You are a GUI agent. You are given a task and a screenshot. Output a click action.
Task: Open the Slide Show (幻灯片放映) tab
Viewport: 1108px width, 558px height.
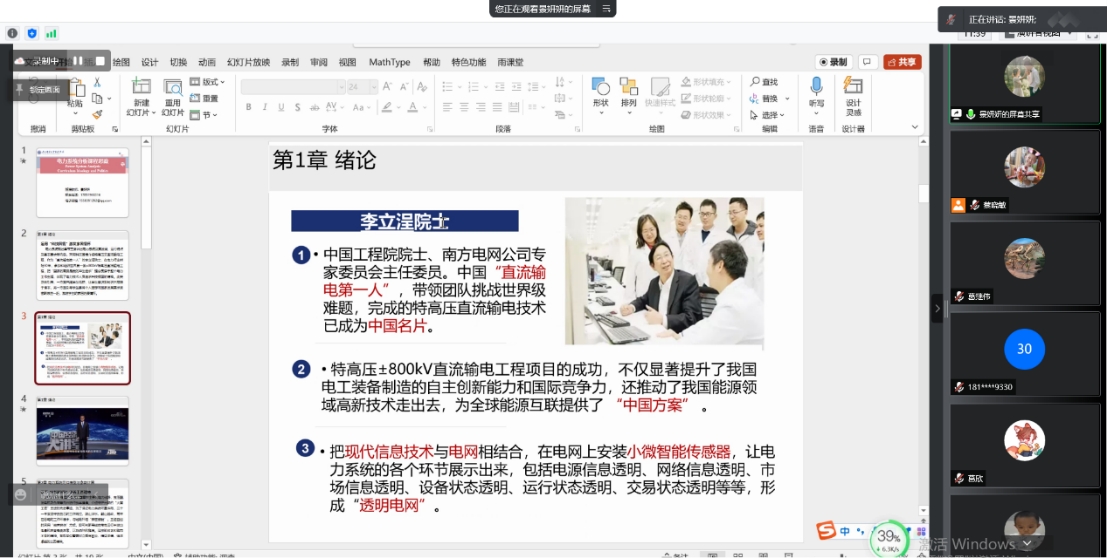click(249, 62)
